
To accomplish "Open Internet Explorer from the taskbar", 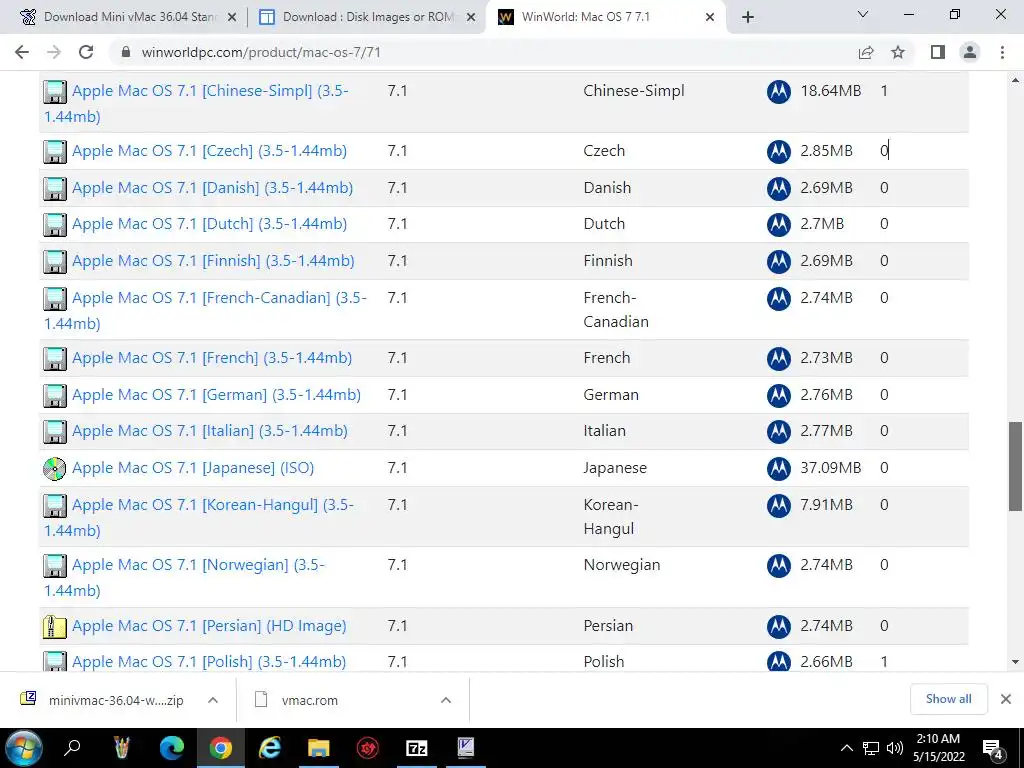I will [x=269, y=748].
